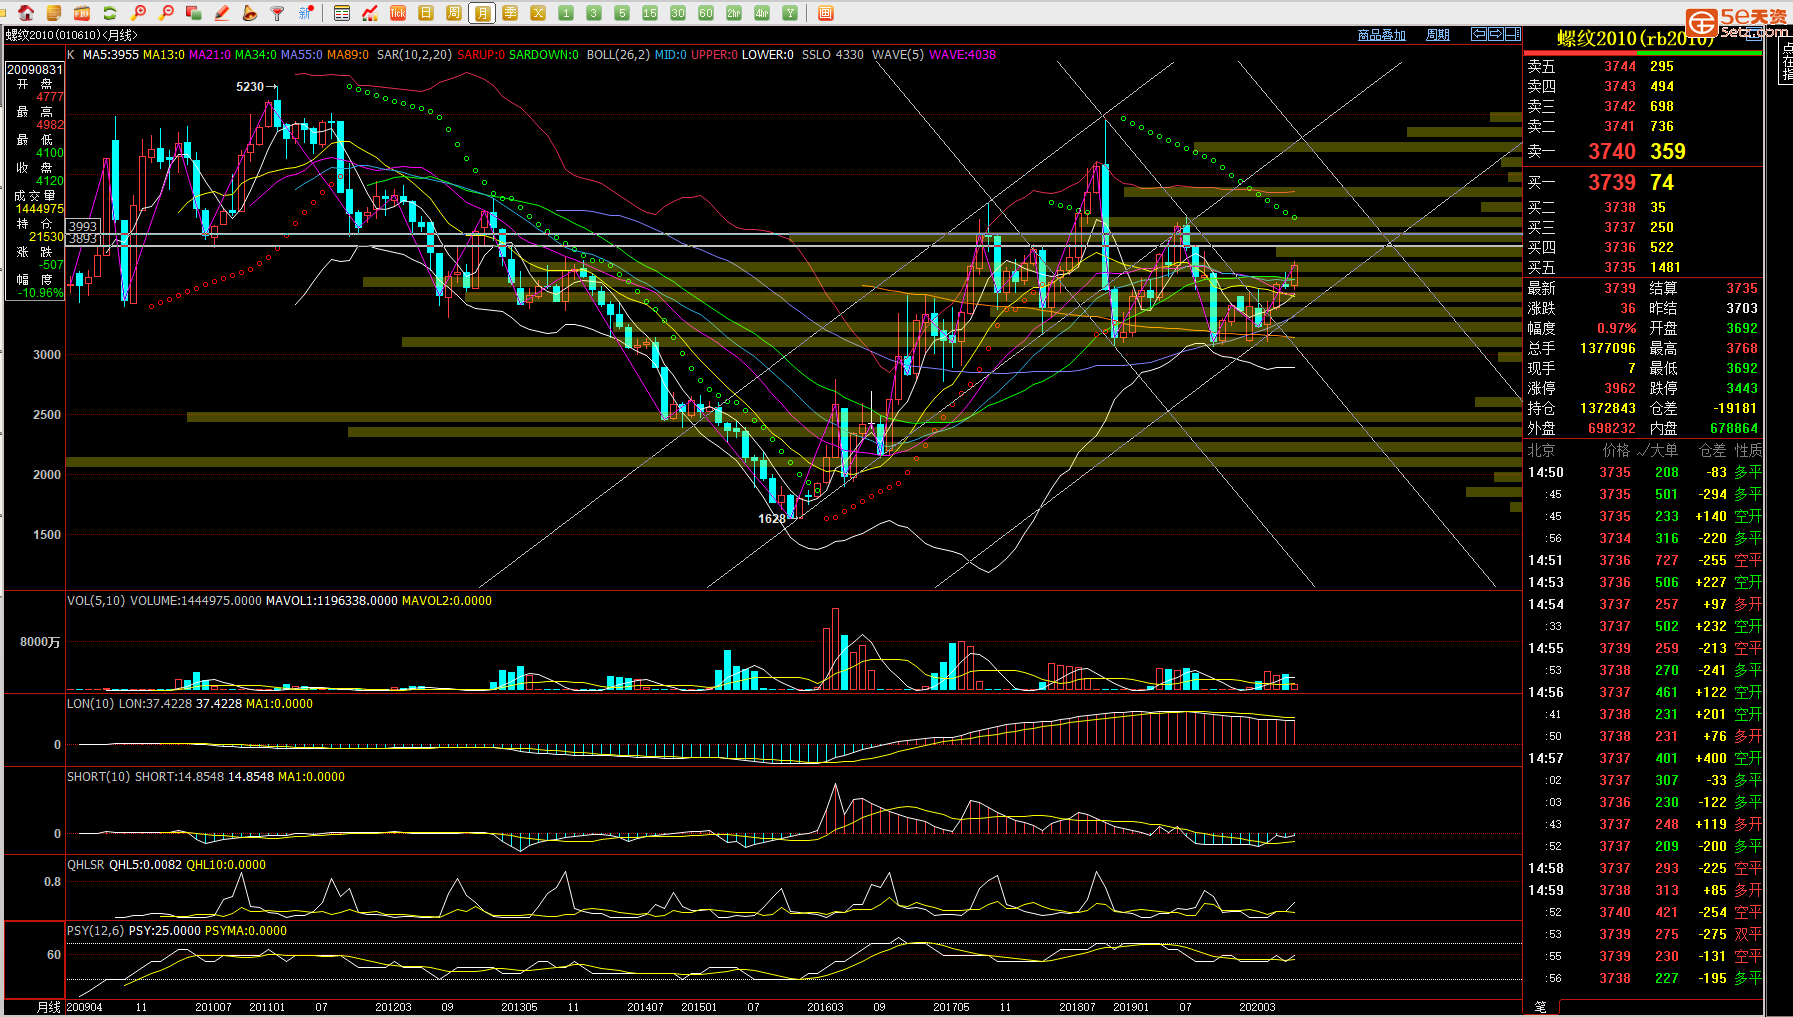Screen dimensions: 1793x1017
Task: Switch to the 15-minute period
Action: coord(650,13)
